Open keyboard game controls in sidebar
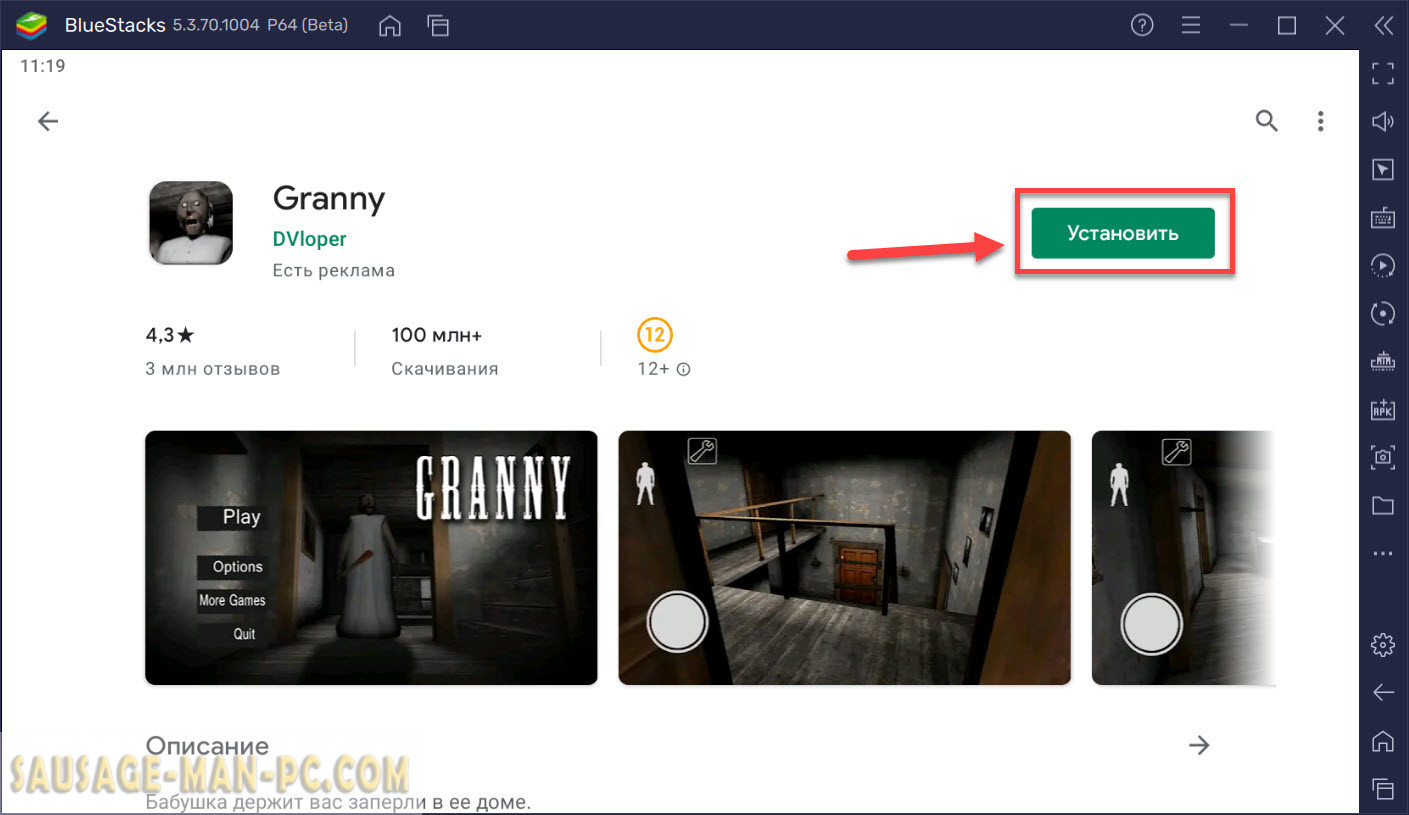Viewport: 1409px width, 815px height. tap(1383, 217)
